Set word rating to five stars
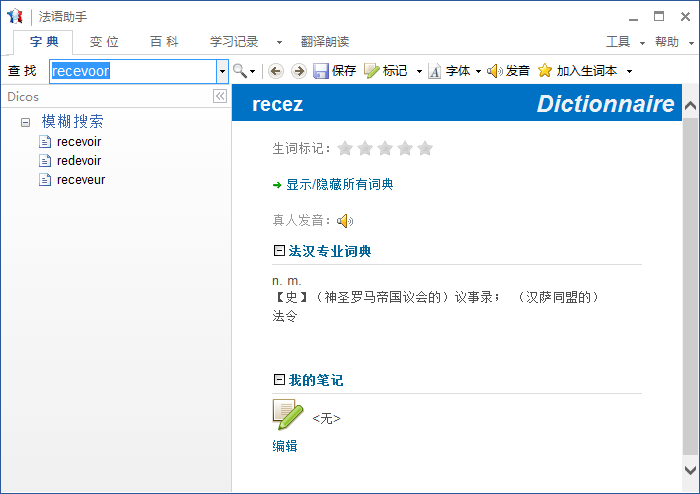The height and width of the screenshot is (494, 700). [425, 148]
